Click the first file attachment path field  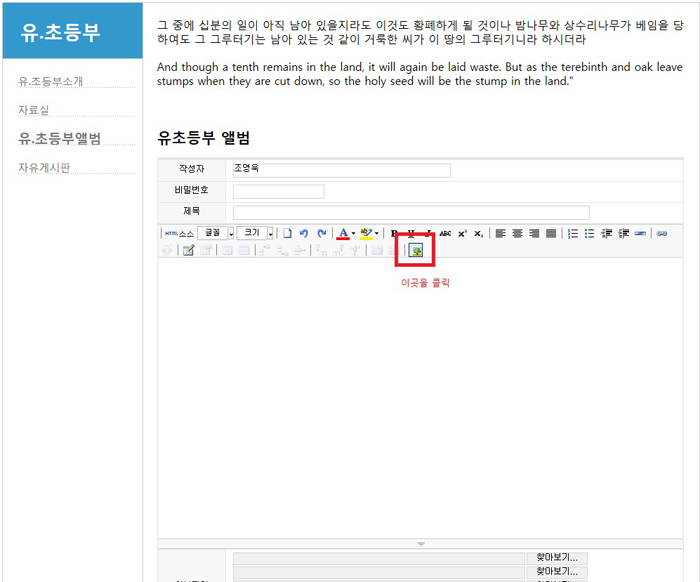(379, 558)
